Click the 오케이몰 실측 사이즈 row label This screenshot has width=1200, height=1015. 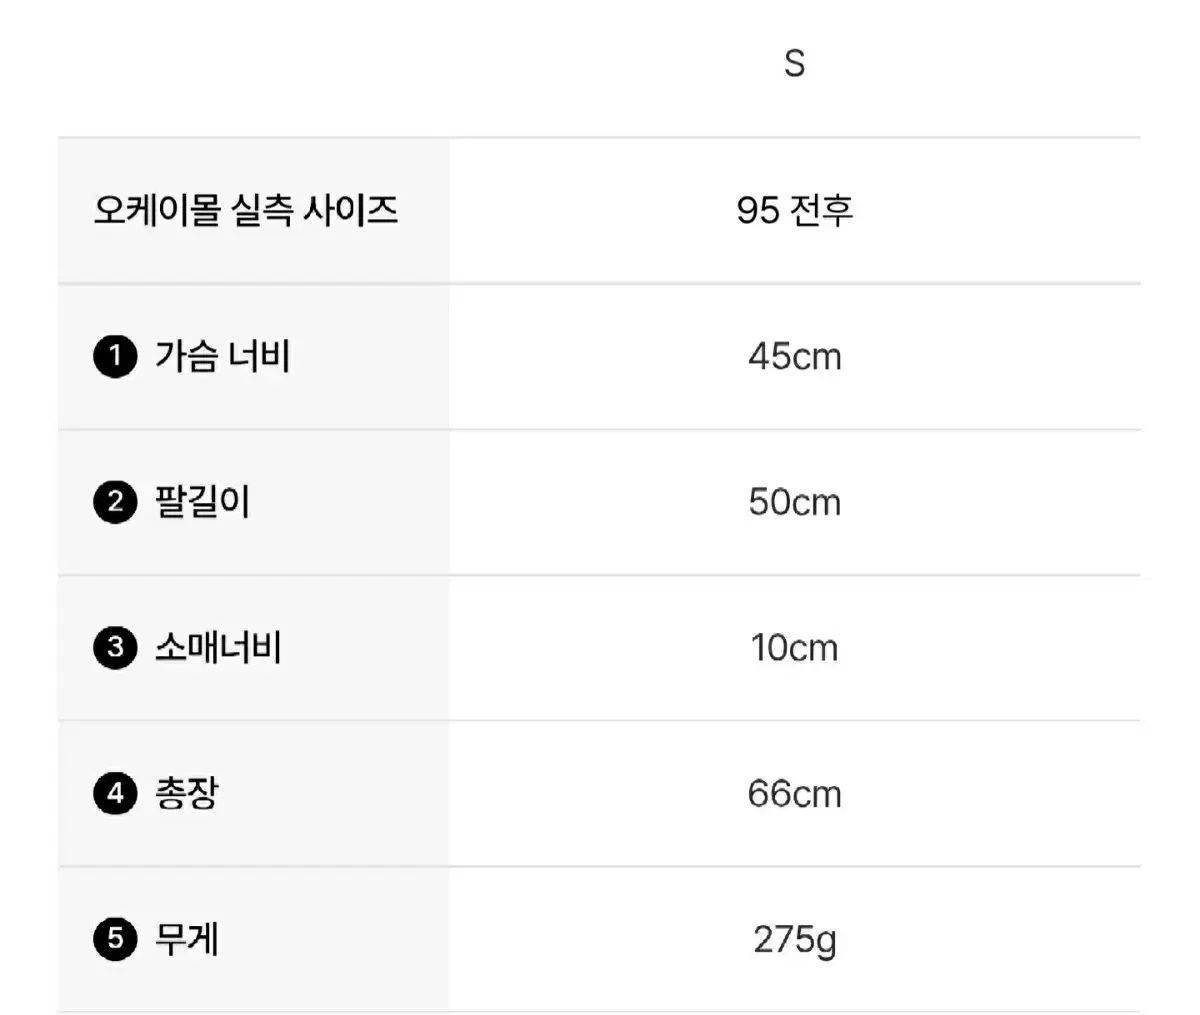click(246, 210)
